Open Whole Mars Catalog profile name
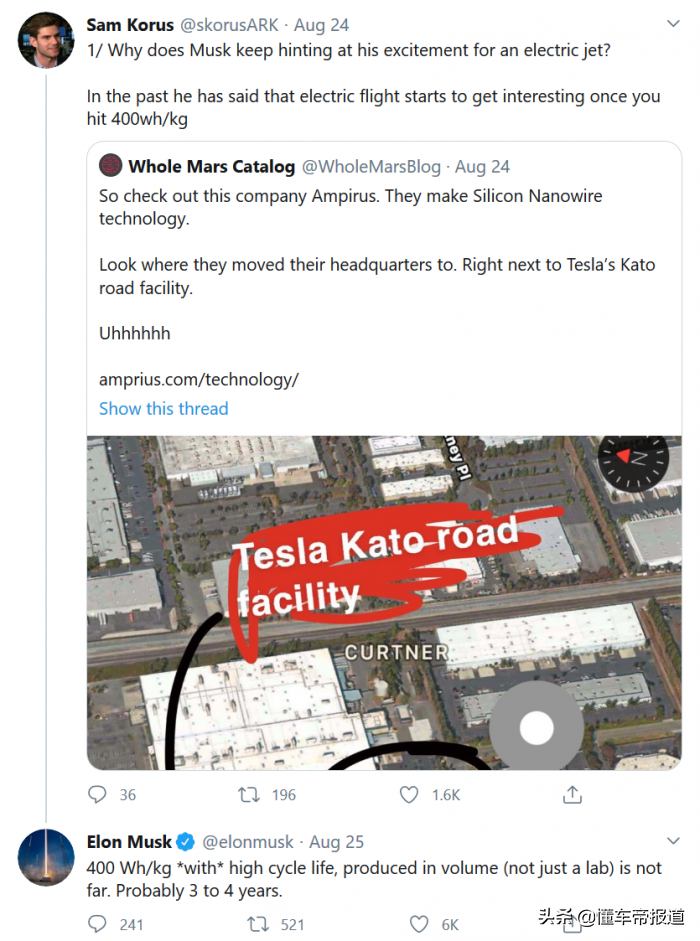The width and height of the screenshot is (700, 941). tap(212, 166)
